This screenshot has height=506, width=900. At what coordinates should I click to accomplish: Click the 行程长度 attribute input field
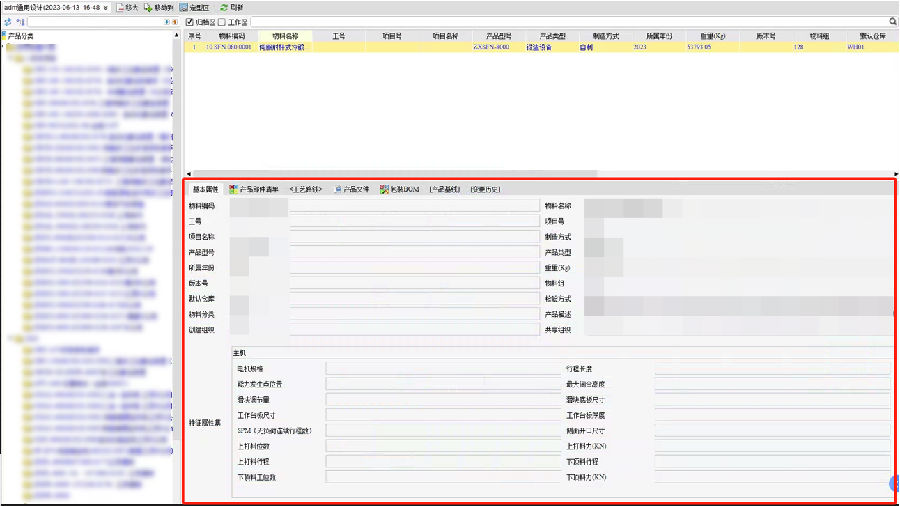tap(772, 368)
